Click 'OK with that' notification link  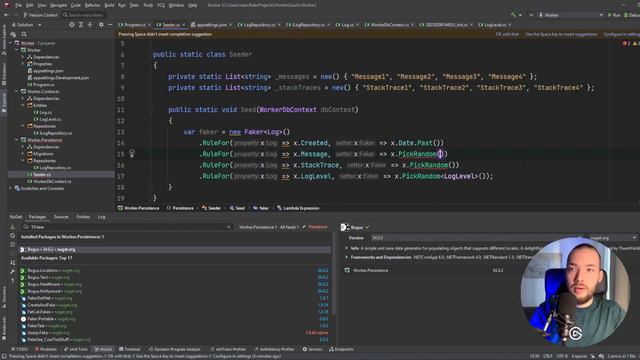tap(507, 34)
